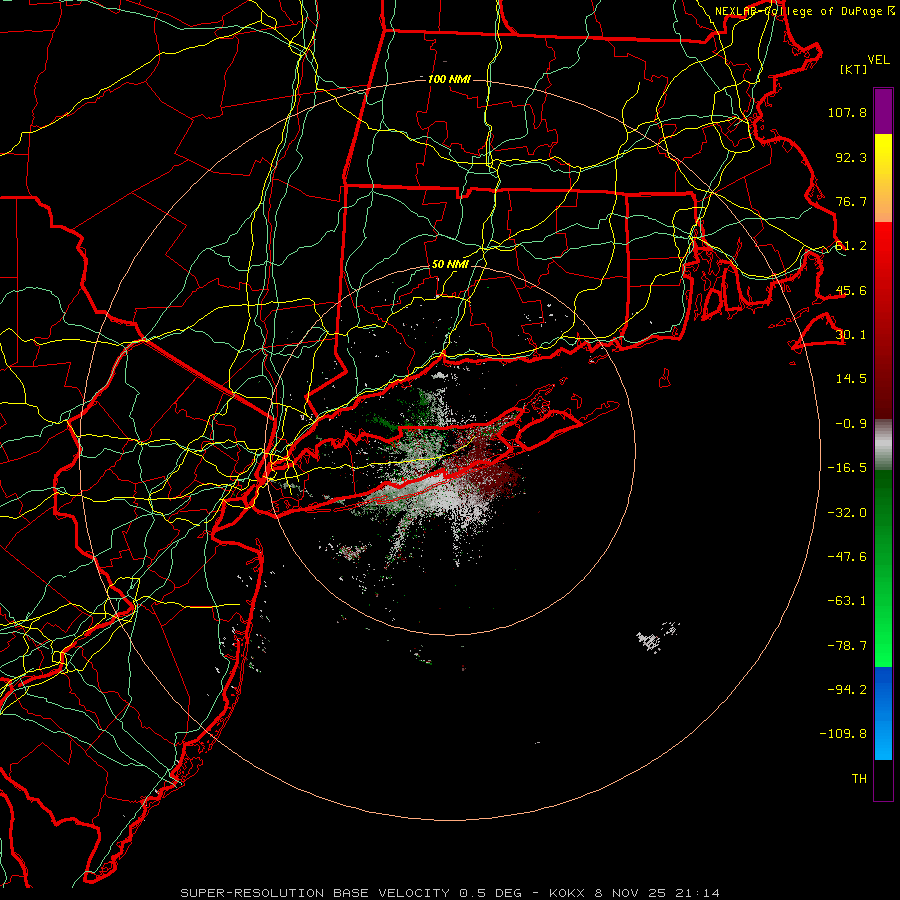Screen dimensions: 900x900
Task: Click the -32.0 scale value
Action: point(847,513)
